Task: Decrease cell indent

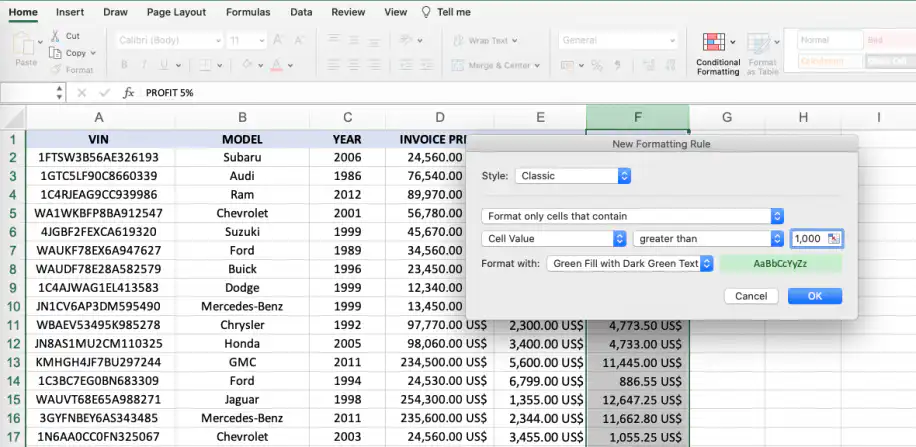Action: (407, 65)
